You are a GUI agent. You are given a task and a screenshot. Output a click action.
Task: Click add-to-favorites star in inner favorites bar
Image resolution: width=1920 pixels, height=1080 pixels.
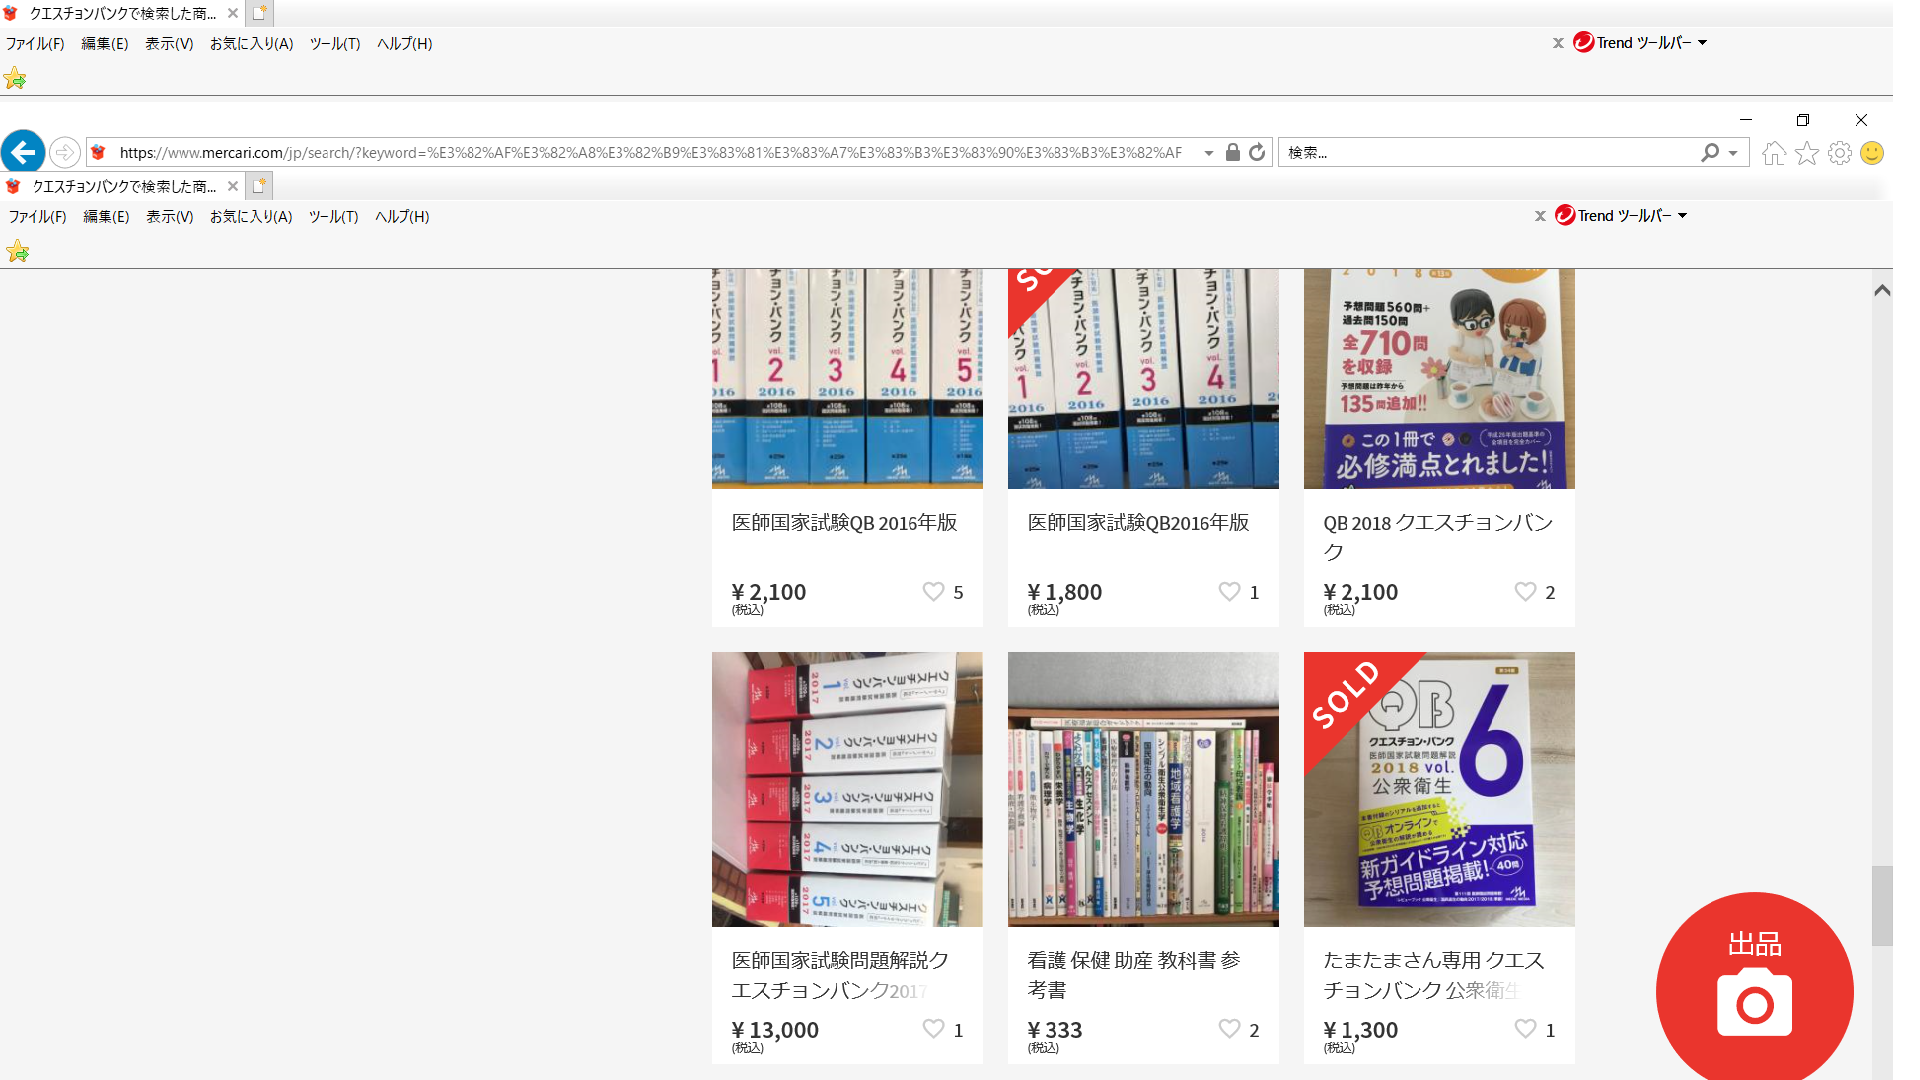(x=18, y=251)
